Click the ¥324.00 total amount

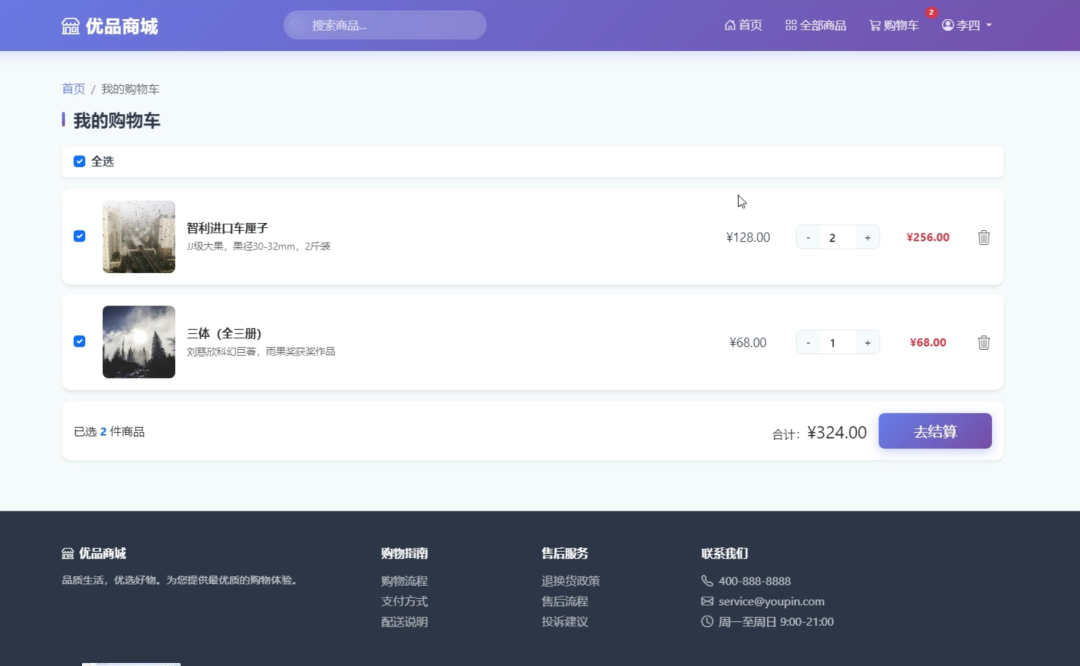click(837, 433)
